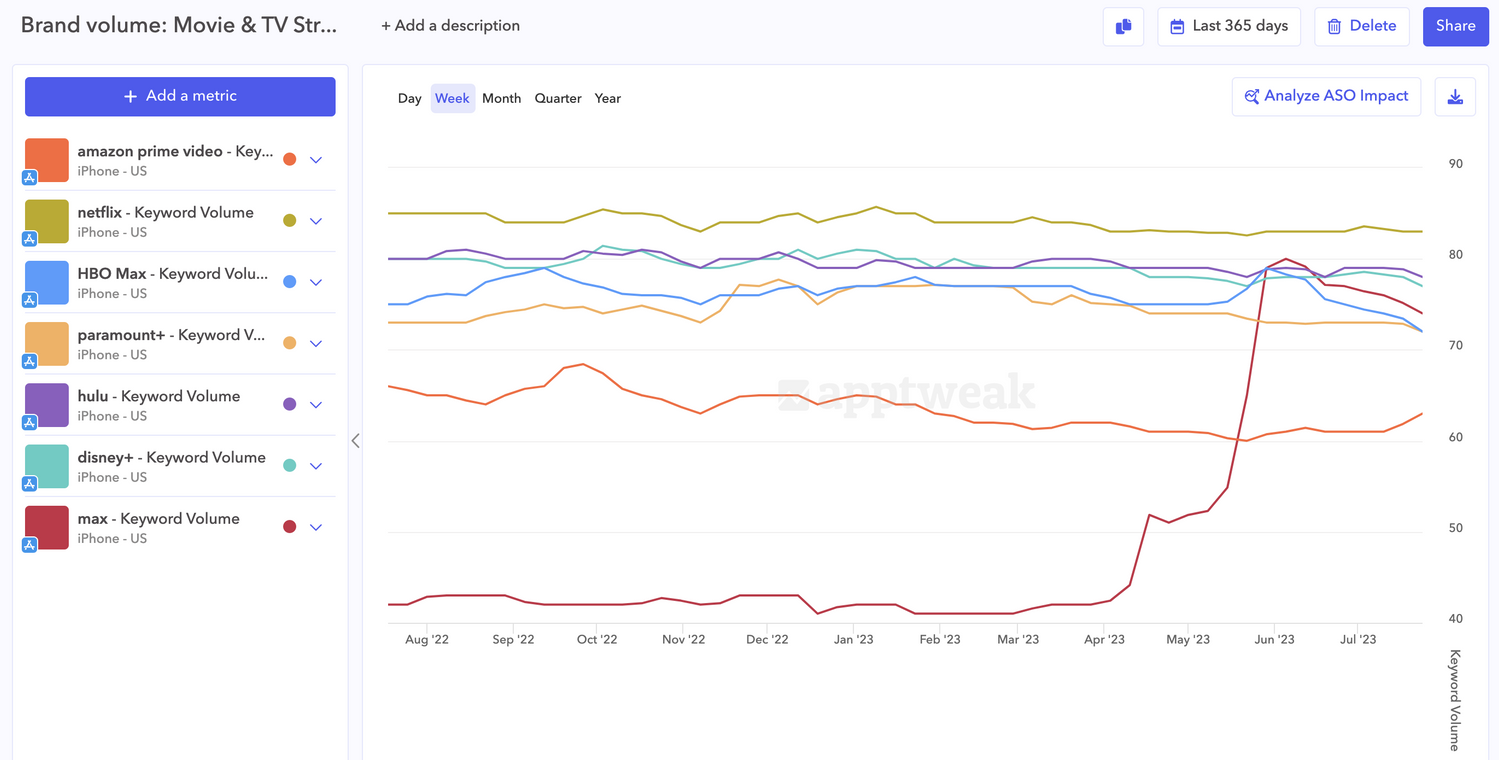The image size is (1499, 760).
Task: Click App Store badge on amazon prime video
Action: (30, 177)
